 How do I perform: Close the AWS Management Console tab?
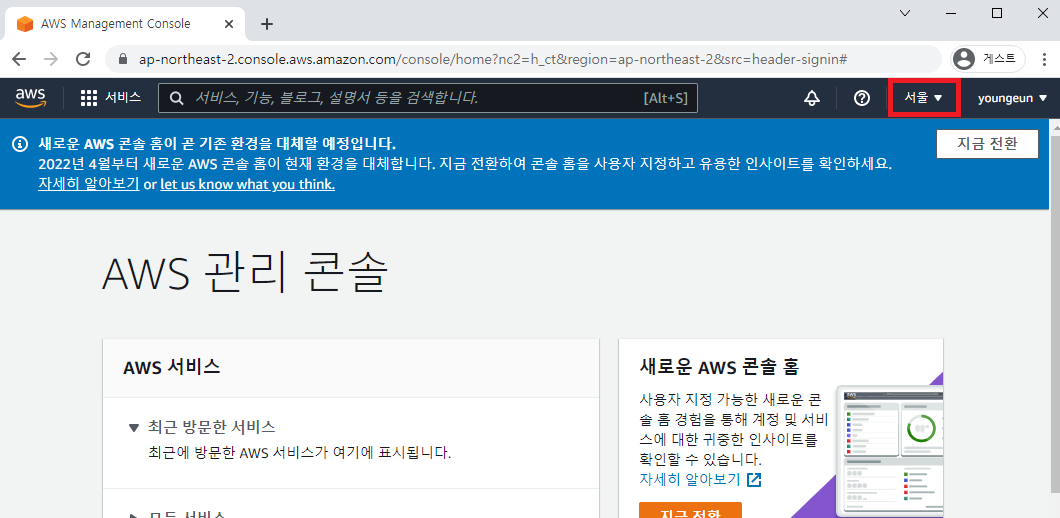pyautogui.click(x=228, y=24)
